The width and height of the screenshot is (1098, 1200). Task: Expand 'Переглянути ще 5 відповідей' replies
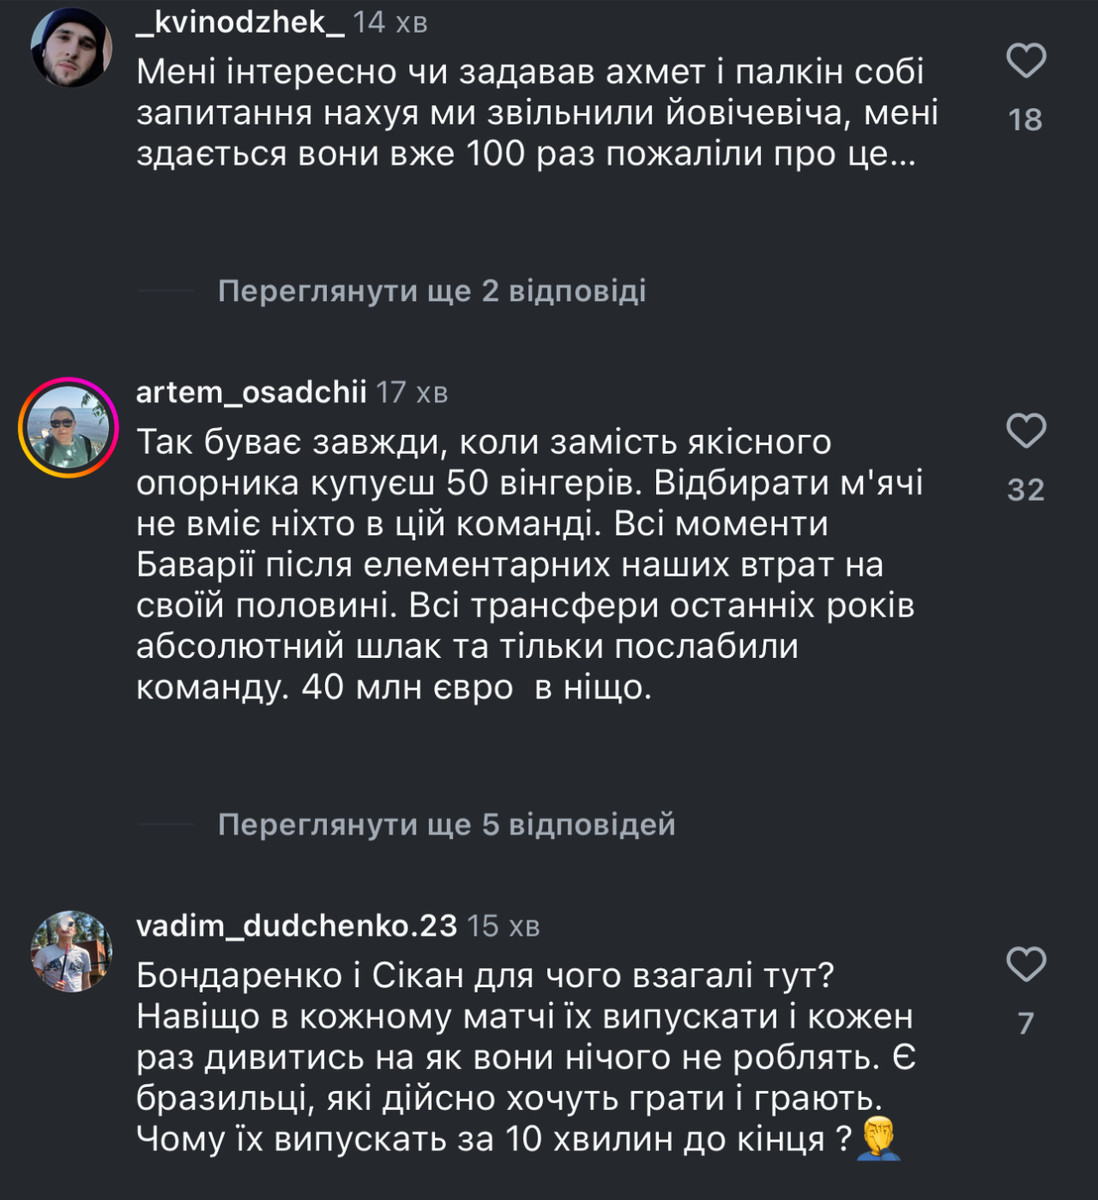click(446, 825)
